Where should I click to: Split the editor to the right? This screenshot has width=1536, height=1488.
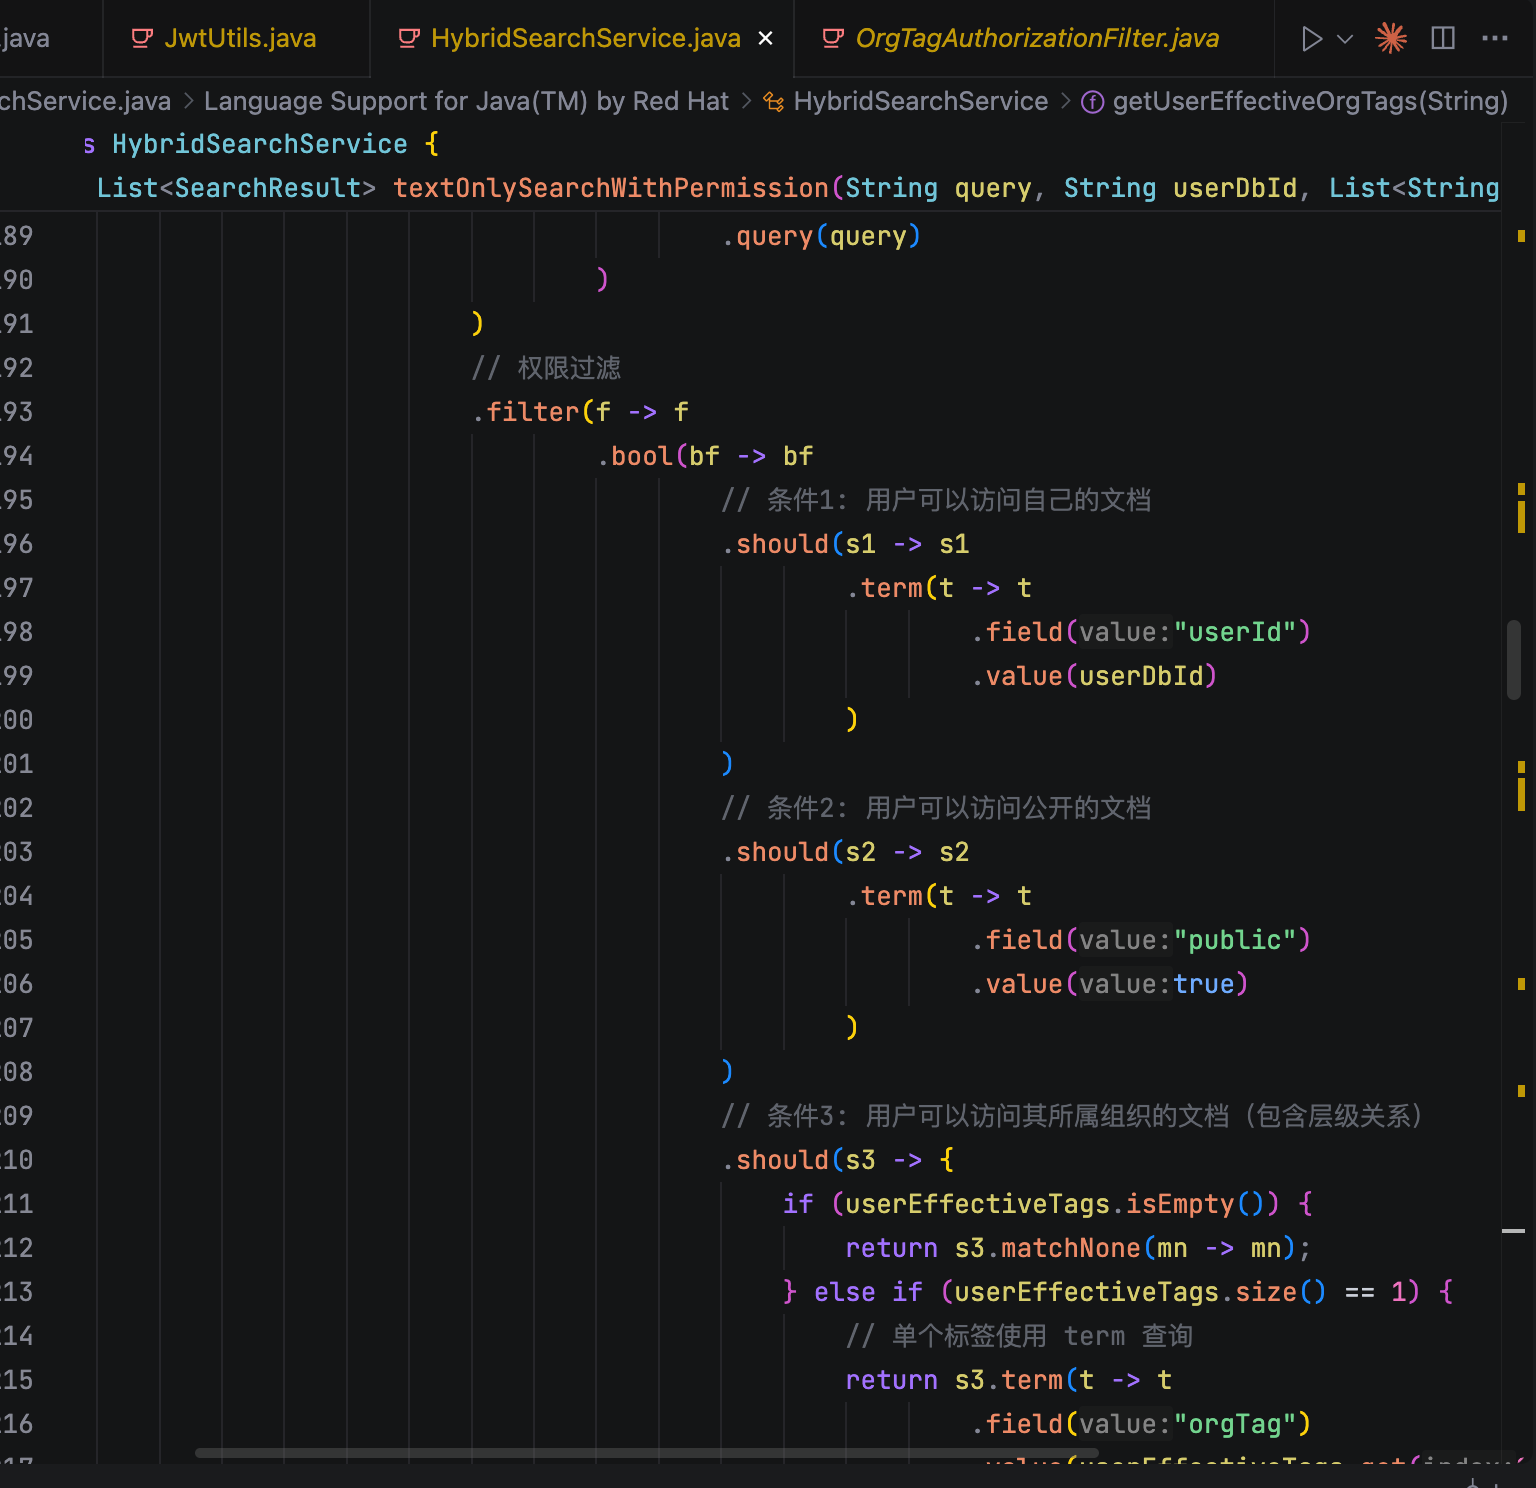tap(1443, 39)
